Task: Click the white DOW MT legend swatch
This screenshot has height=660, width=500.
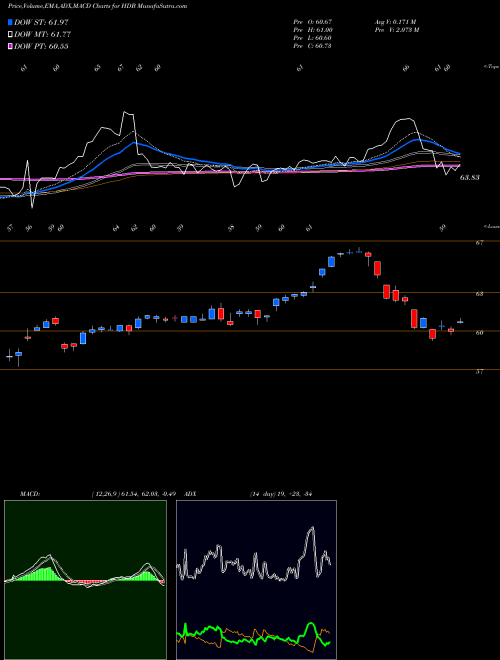Action: pos(11,35)
